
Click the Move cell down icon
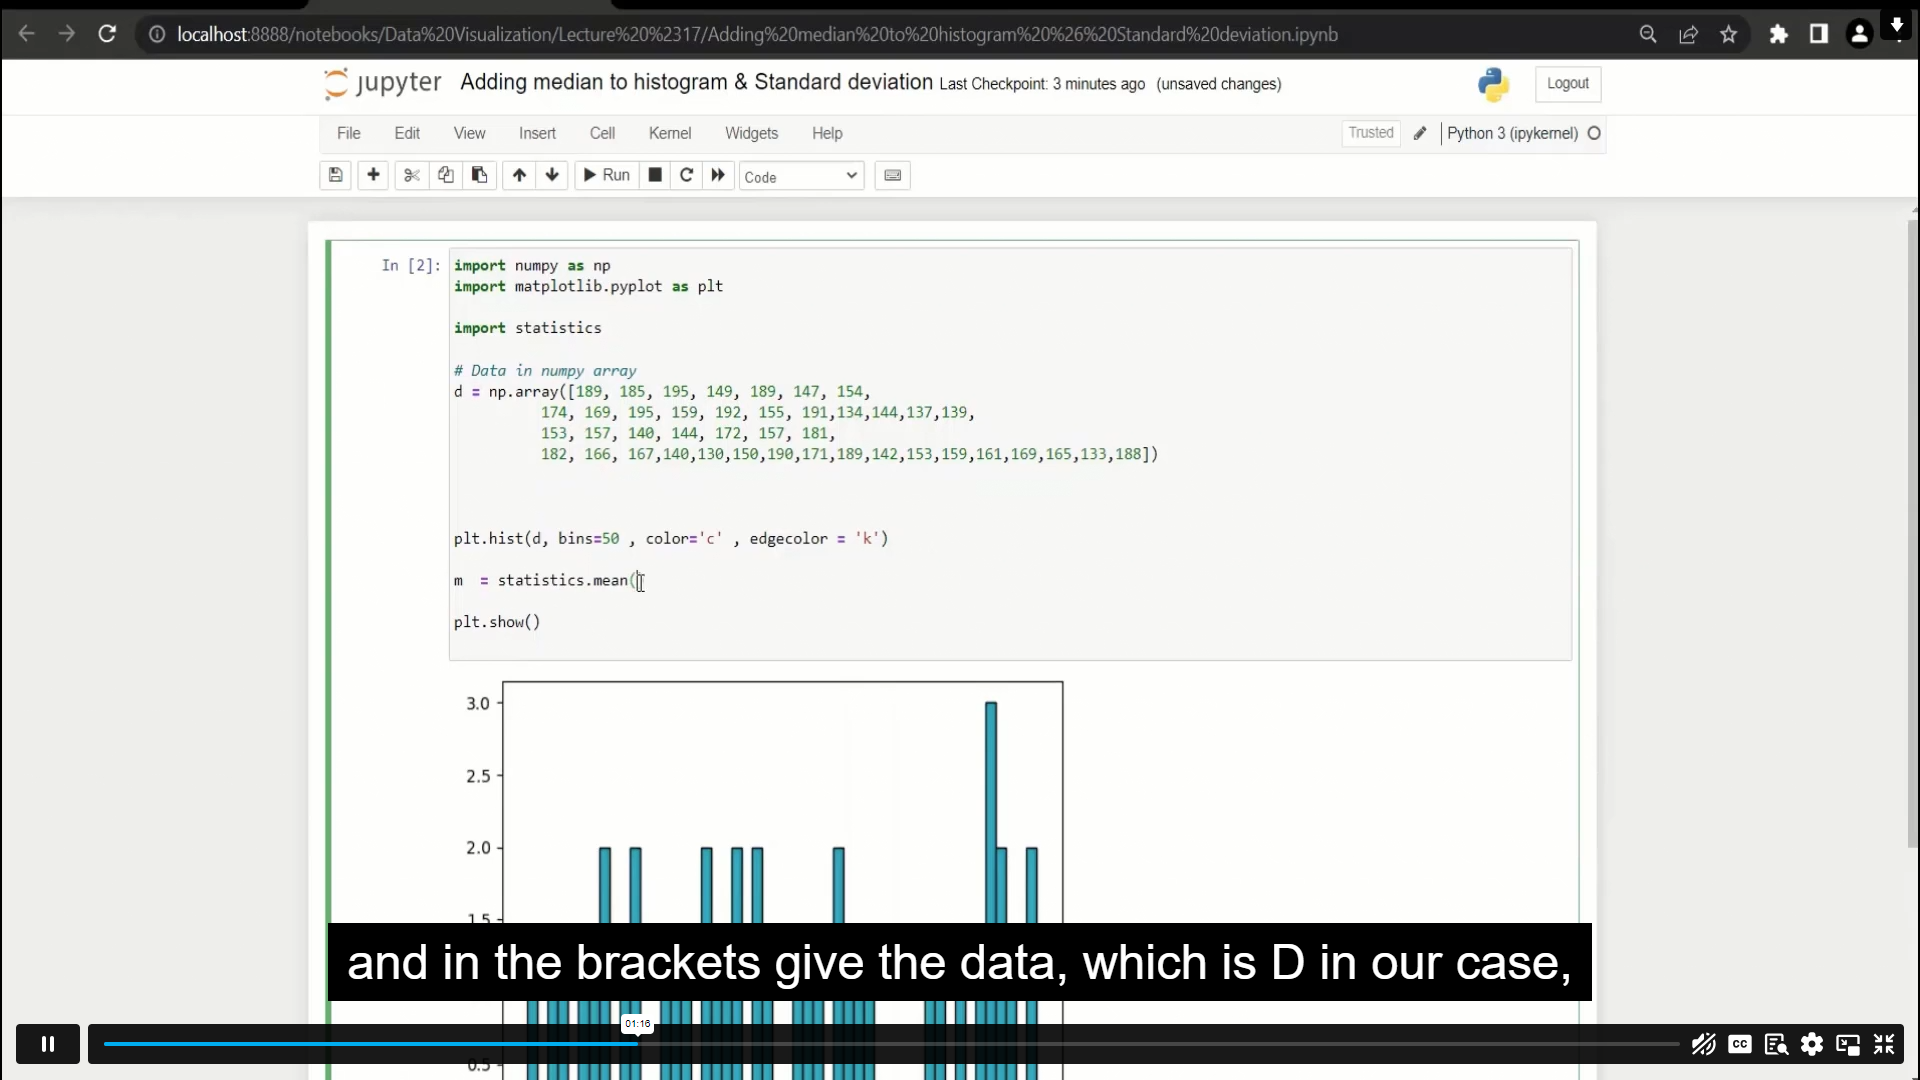tap(551, 175)
